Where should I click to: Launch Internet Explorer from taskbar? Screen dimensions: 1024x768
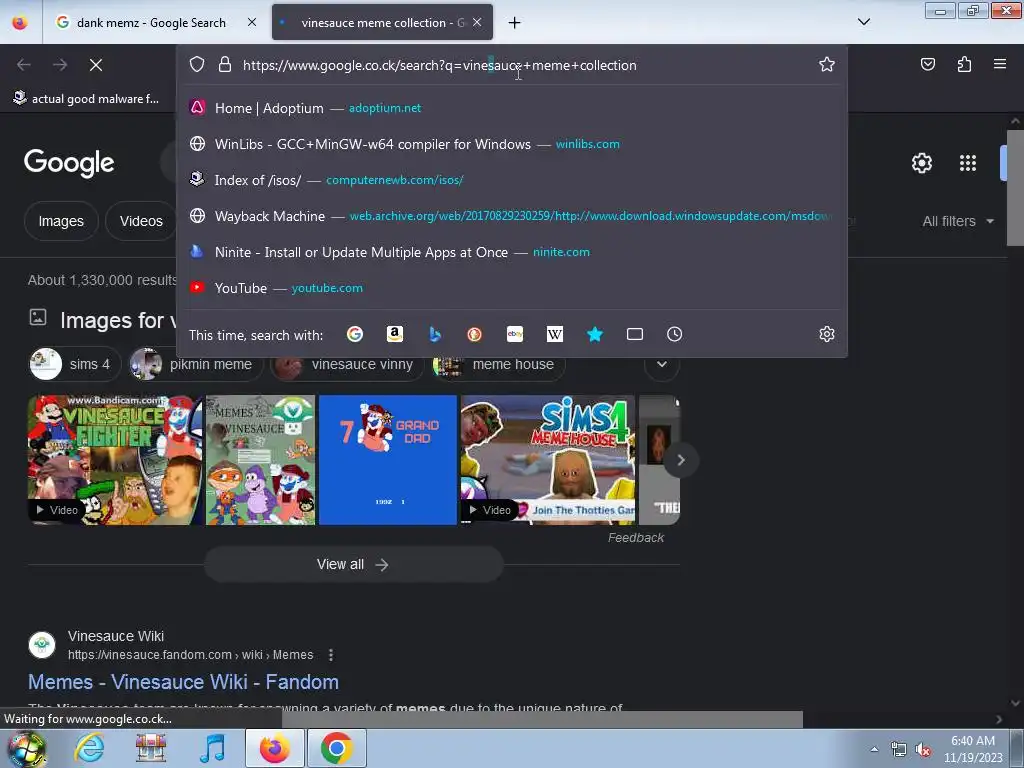pos(89,749)
